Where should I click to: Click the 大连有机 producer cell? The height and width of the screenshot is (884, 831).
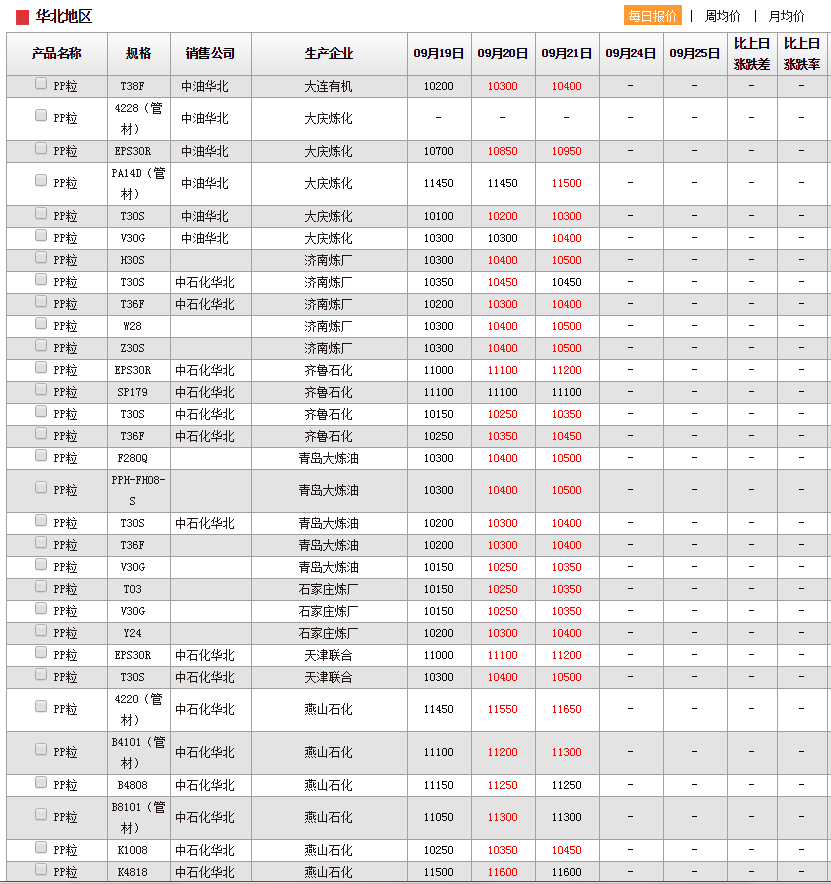(x=328, y=86)
